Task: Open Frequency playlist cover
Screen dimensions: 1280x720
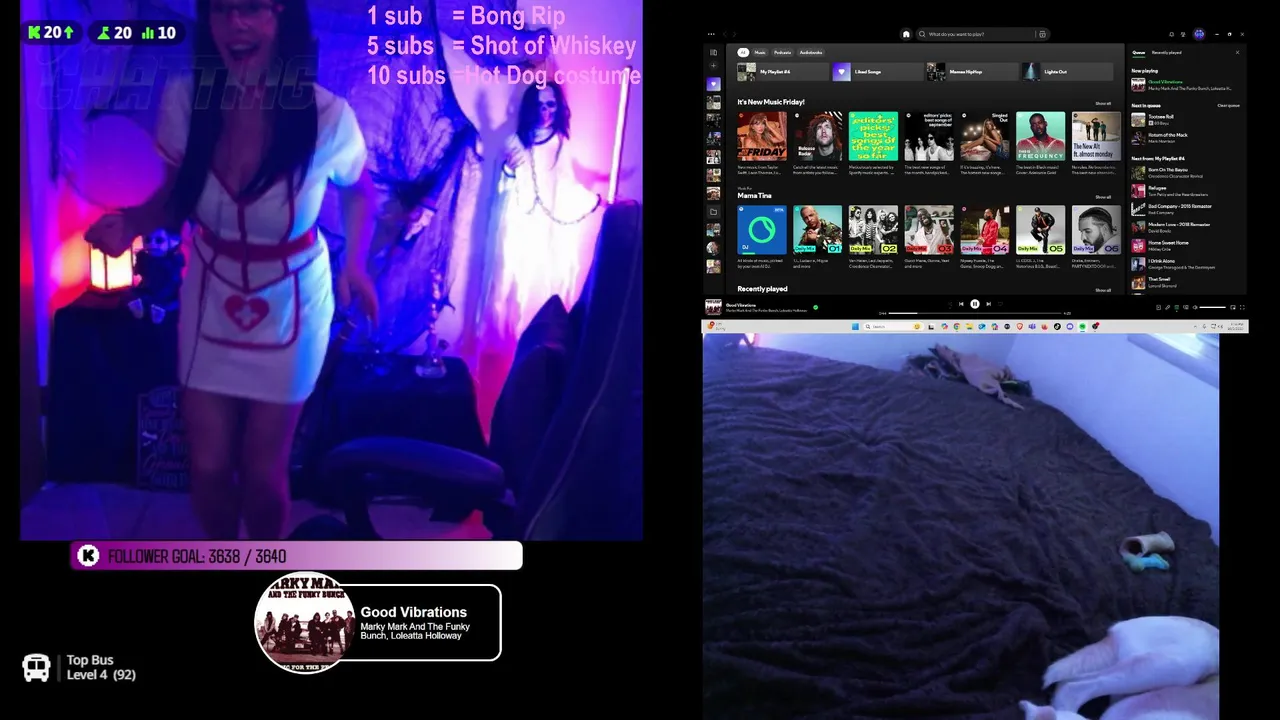Action: point(1040,136)
